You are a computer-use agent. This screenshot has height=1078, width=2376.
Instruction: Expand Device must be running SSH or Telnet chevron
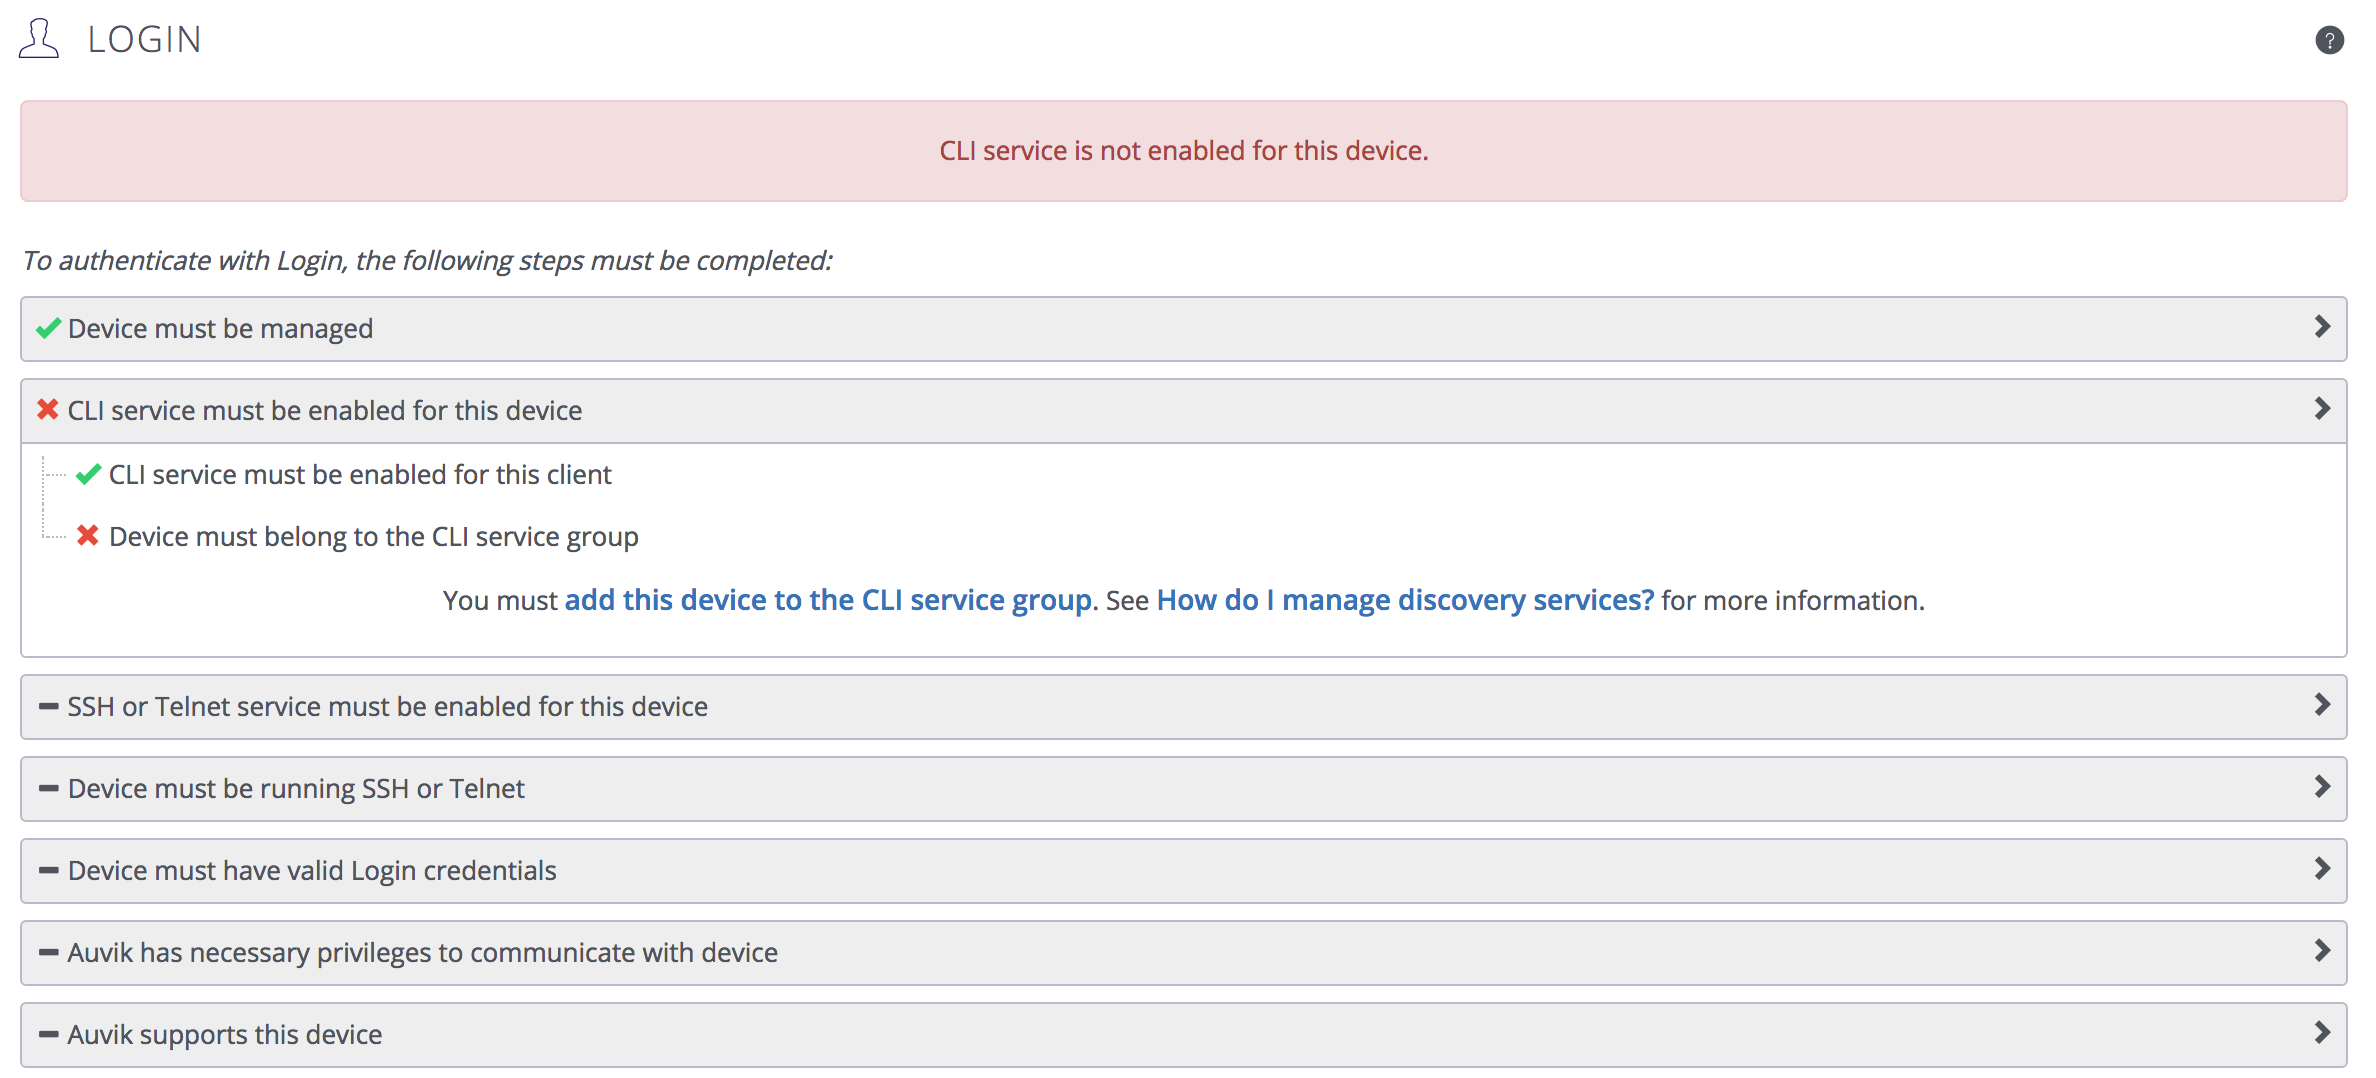point(2322,787)
